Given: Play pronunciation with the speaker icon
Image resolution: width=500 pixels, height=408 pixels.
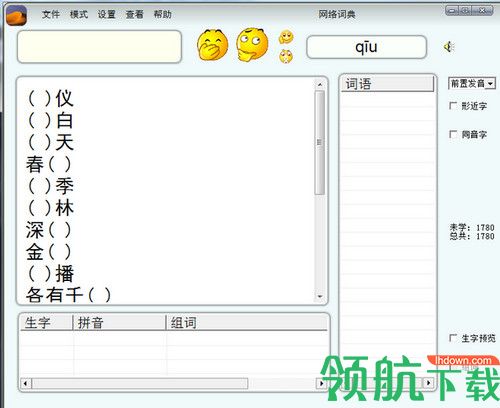Looking at the screenshot, I should (x=449, y=47).
